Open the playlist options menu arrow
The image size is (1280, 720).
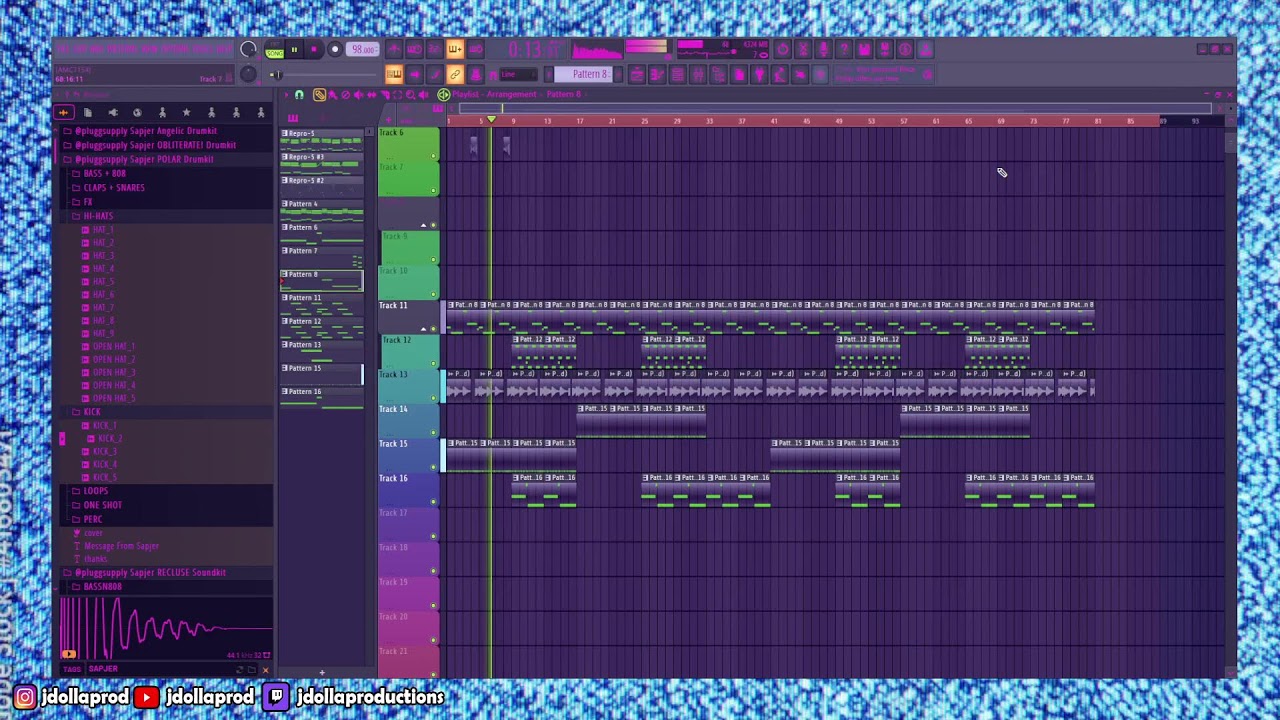point(286,95)
